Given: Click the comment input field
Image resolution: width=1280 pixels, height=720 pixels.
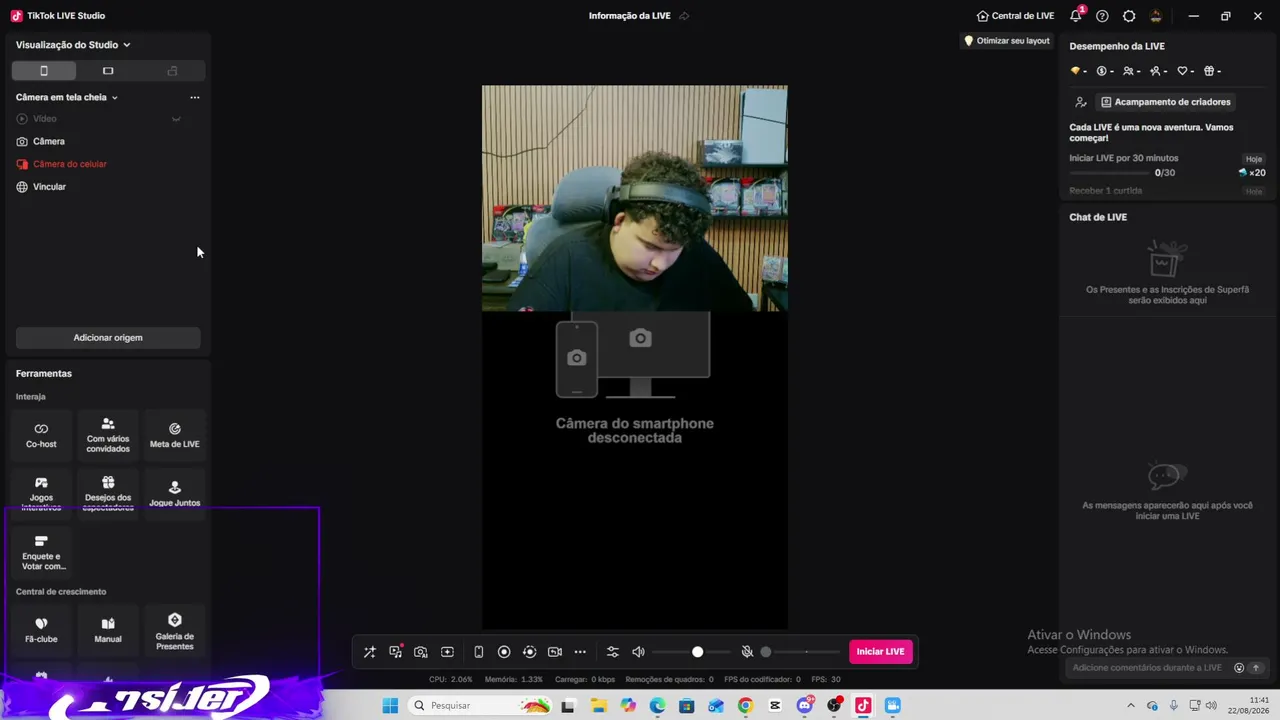Looking at the screenshot, I should point(1147,668).
